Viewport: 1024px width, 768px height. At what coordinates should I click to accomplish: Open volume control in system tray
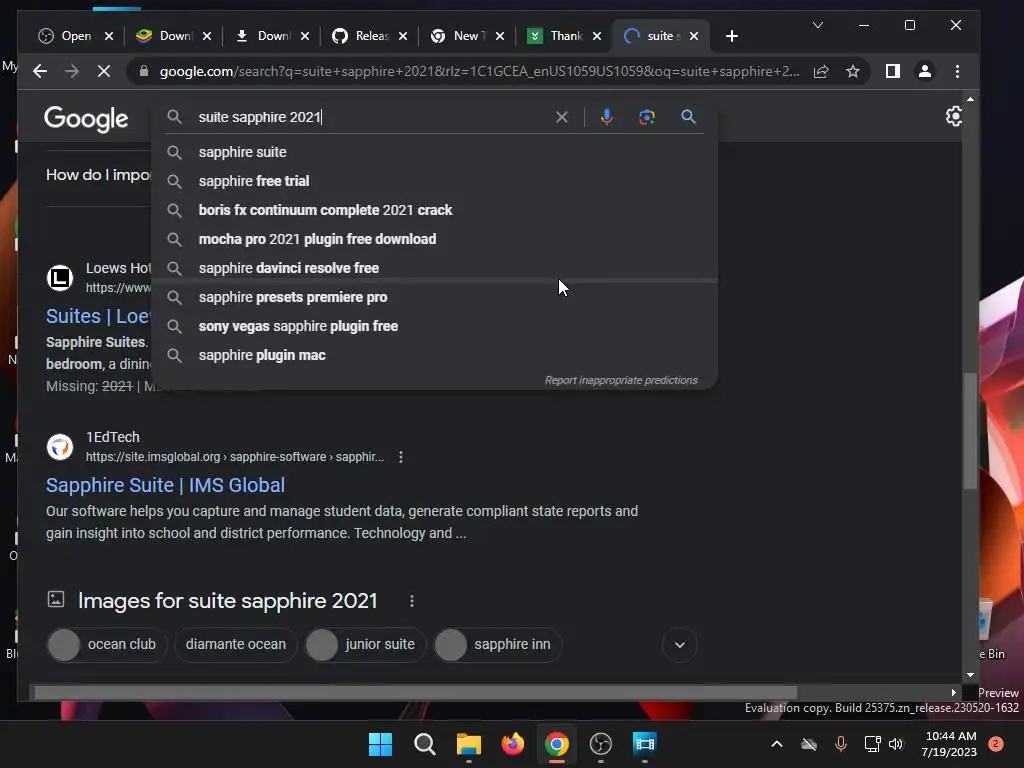(896, 744)
